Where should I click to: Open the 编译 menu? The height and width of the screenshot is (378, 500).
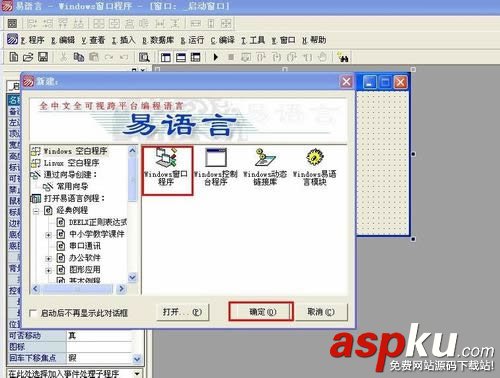(x=223, y=40)
